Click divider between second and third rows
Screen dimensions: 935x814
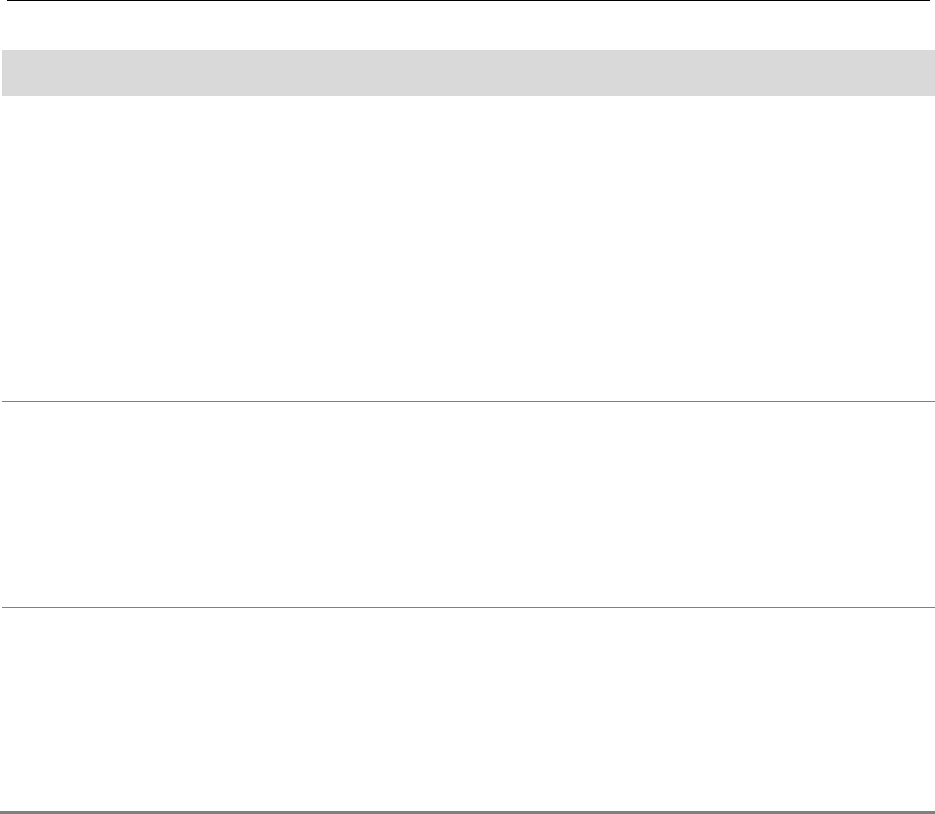pos(467,607)
